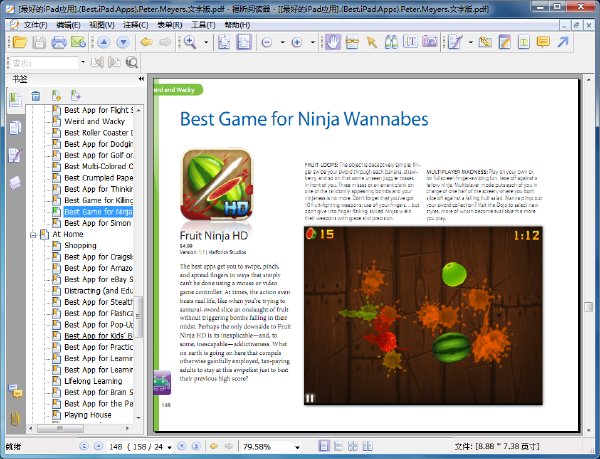Image resolution: width=600 pixels, height=459 pixels.
Task: Switch to the fourth status-bar layout icon
Action: (x=367, y=446)
